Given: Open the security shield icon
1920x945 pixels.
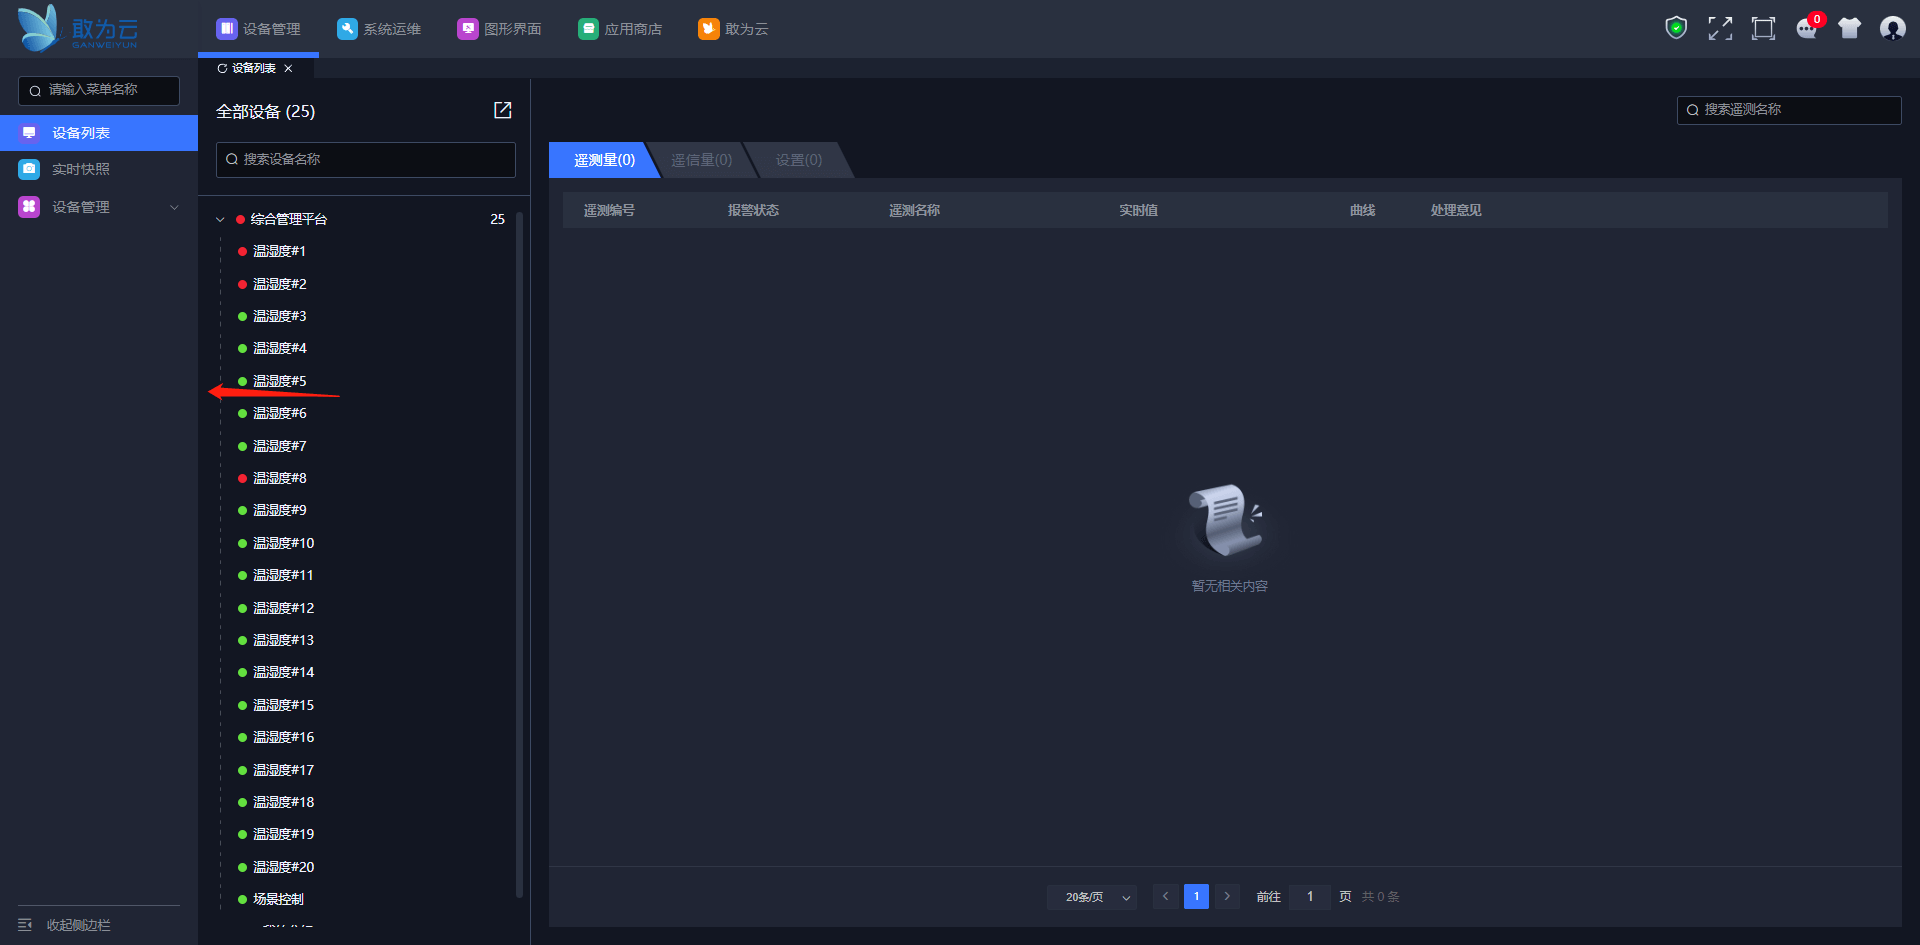Looking at the screenshot, I should [x=1676, y=28].
